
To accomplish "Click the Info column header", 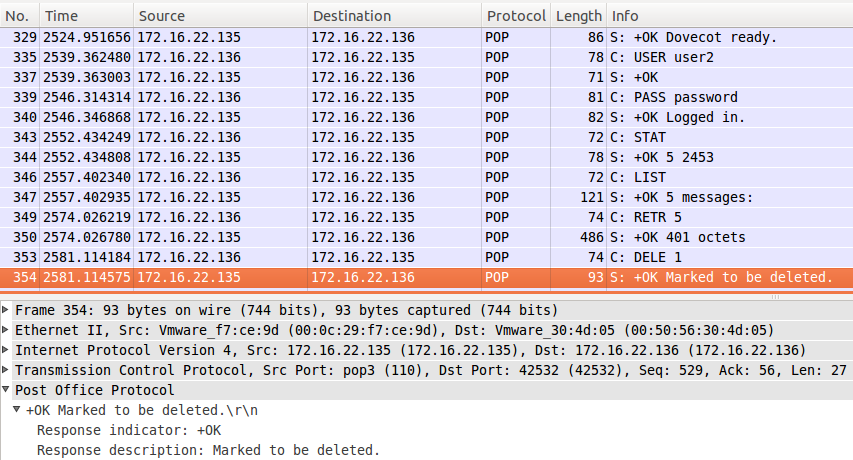I will 730,16.
